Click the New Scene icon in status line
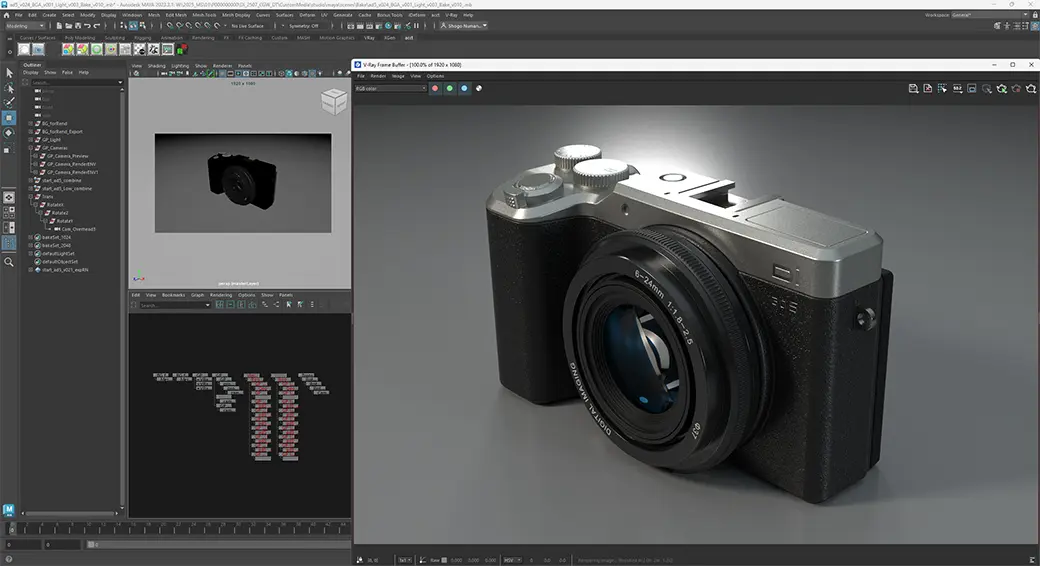The image size is (1040, 566). tap(59, 26)
